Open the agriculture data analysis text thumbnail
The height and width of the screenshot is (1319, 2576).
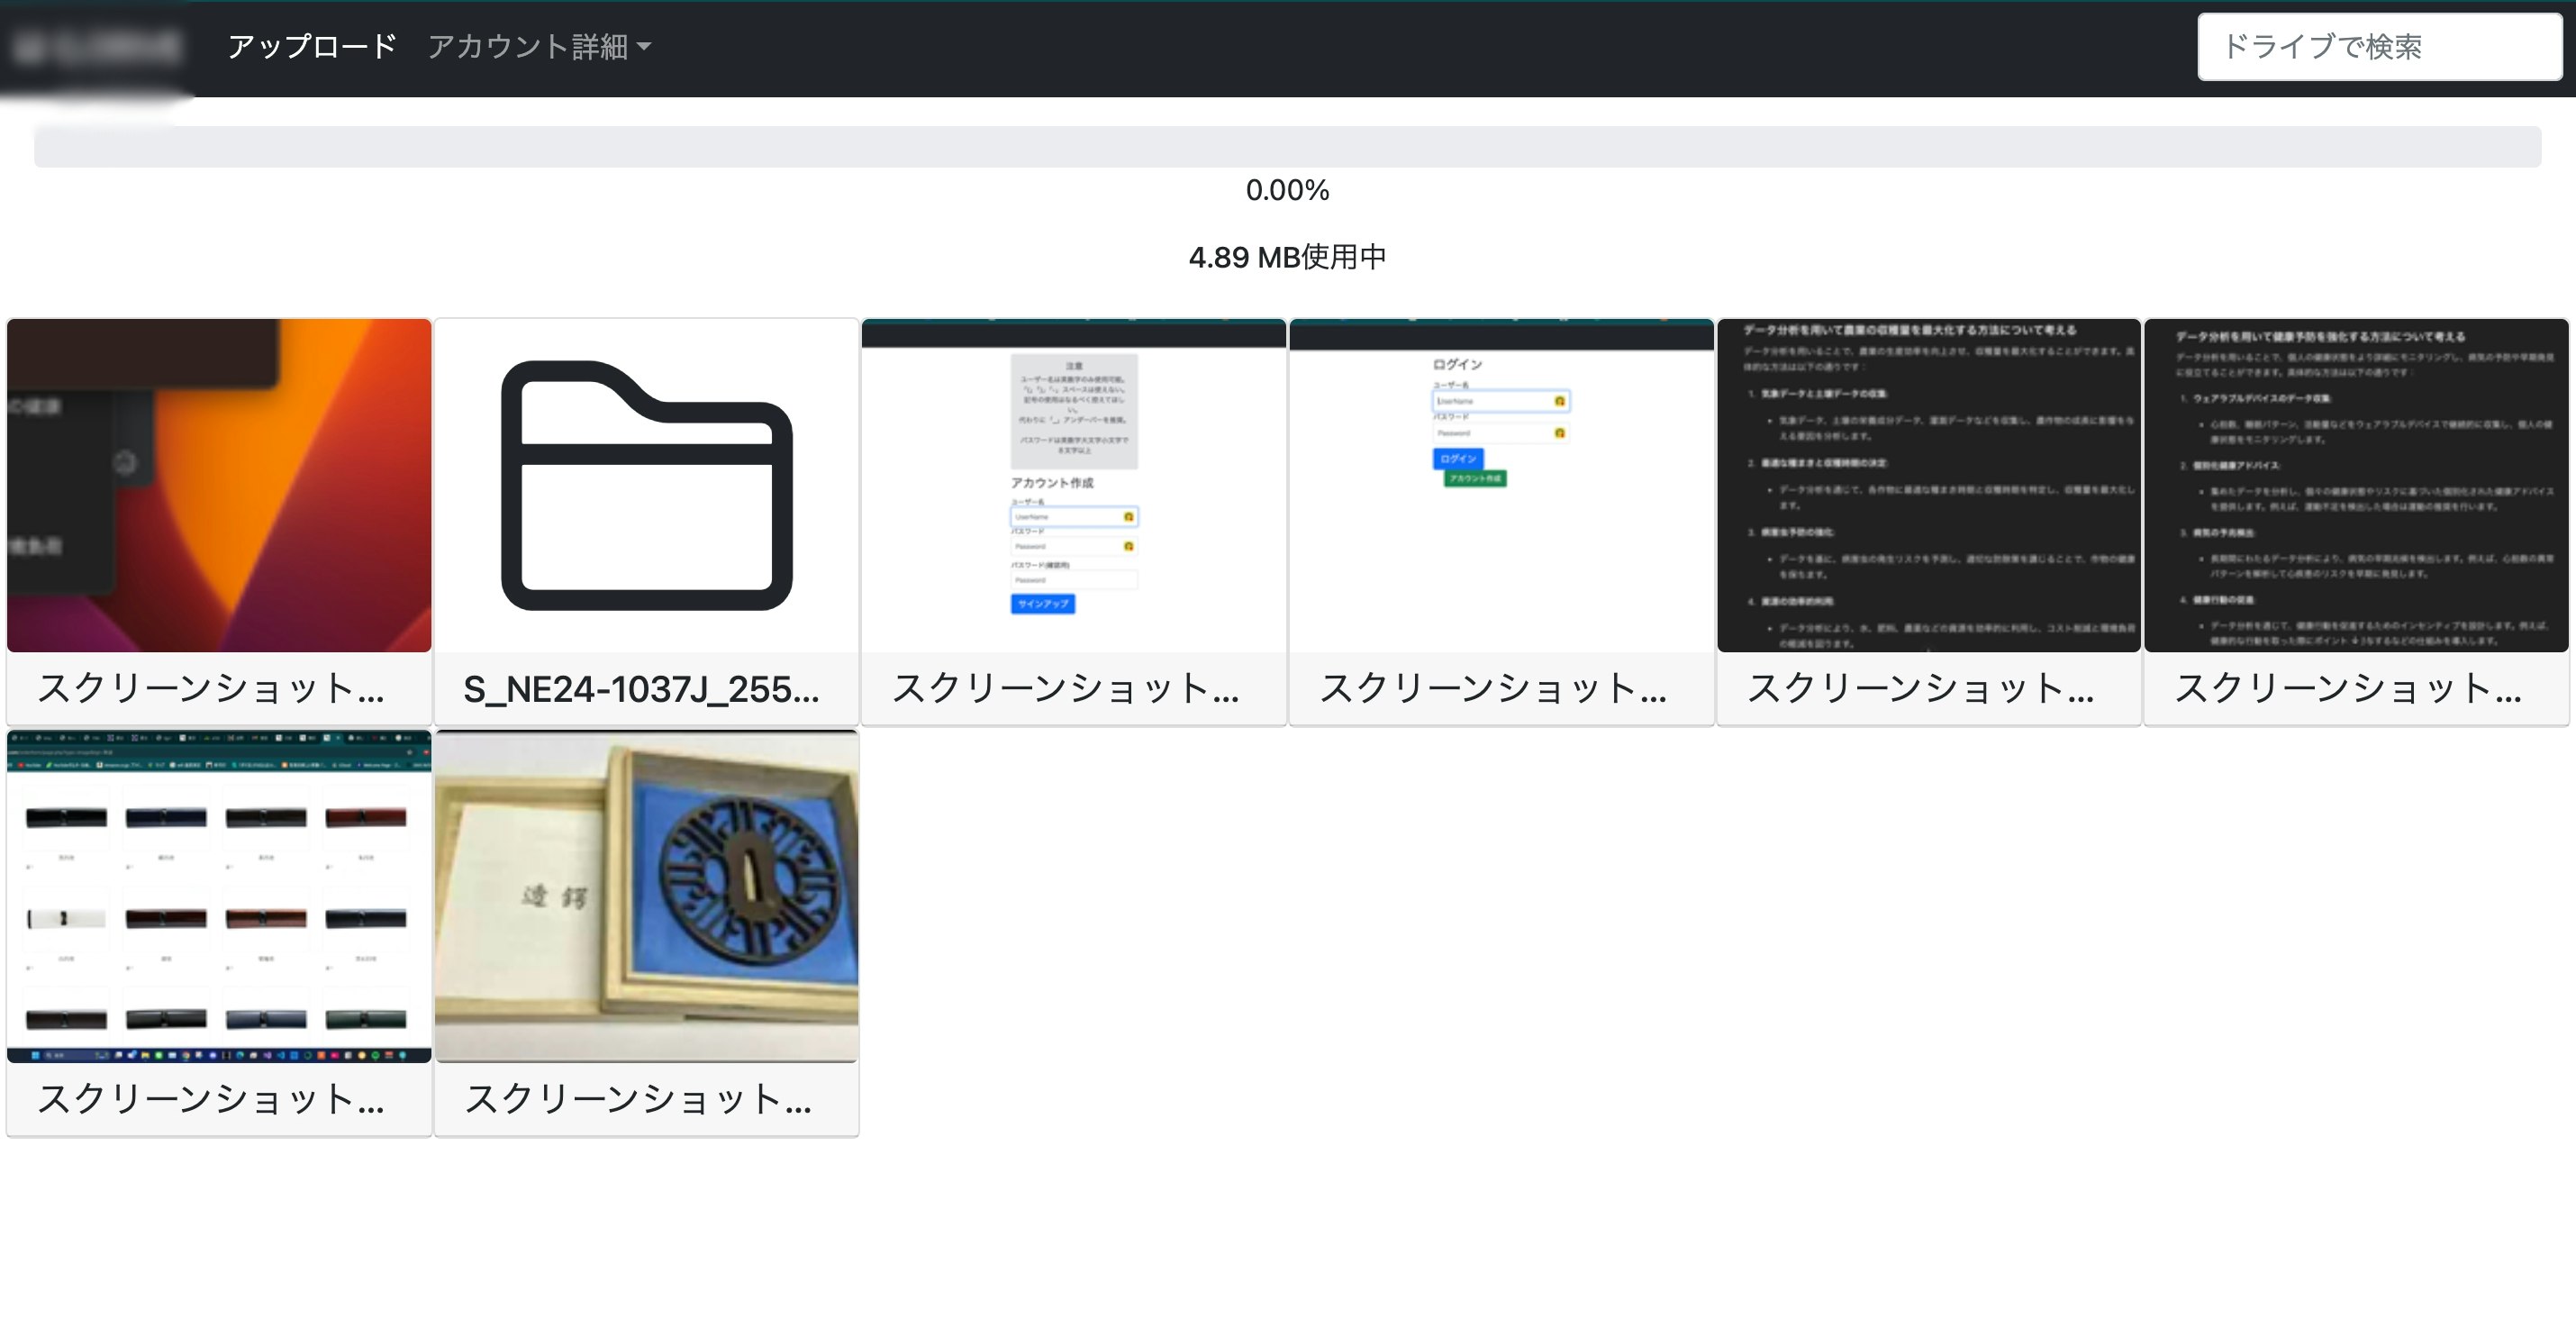[x=1928, y=485]
